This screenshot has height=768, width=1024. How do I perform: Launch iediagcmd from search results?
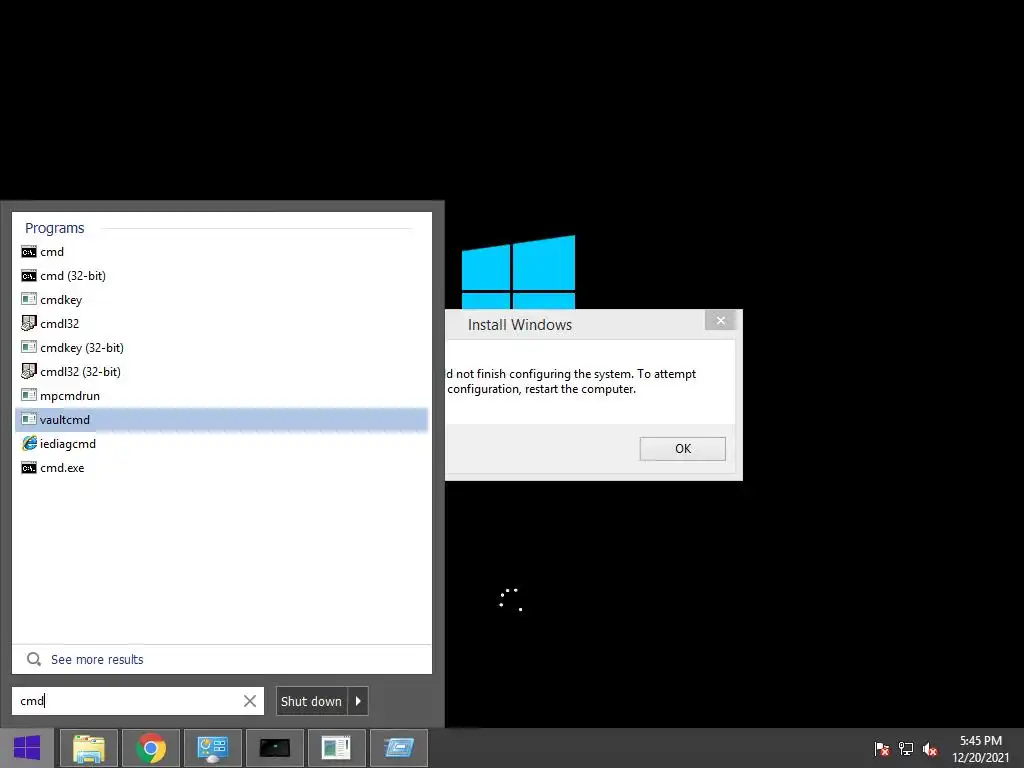pos(221,444)
